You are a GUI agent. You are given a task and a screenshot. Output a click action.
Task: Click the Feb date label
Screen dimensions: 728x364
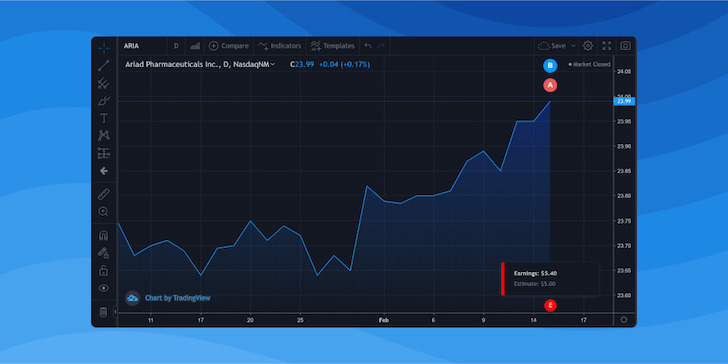tap(384, 320)
